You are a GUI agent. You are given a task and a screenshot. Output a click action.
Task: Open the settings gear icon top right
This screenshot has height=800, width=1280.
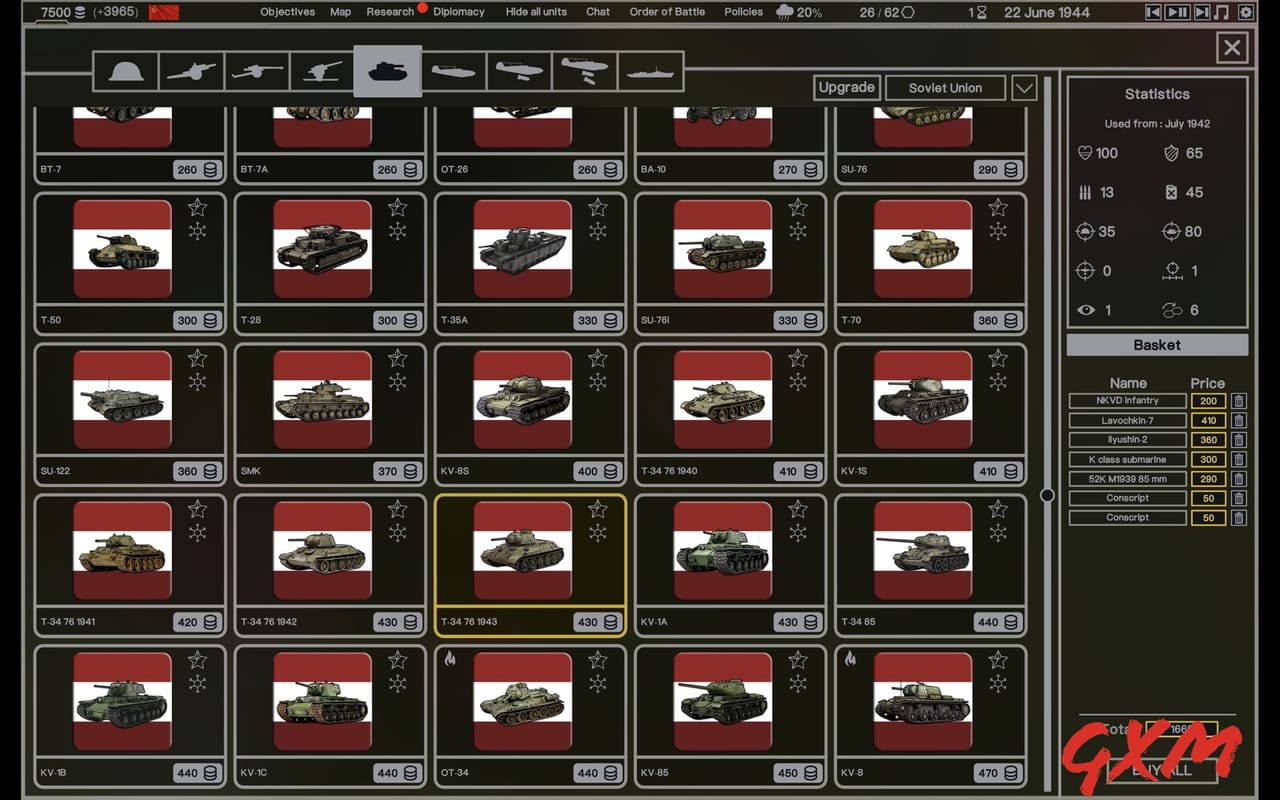pyautogui.click(x=1246, y=13)
